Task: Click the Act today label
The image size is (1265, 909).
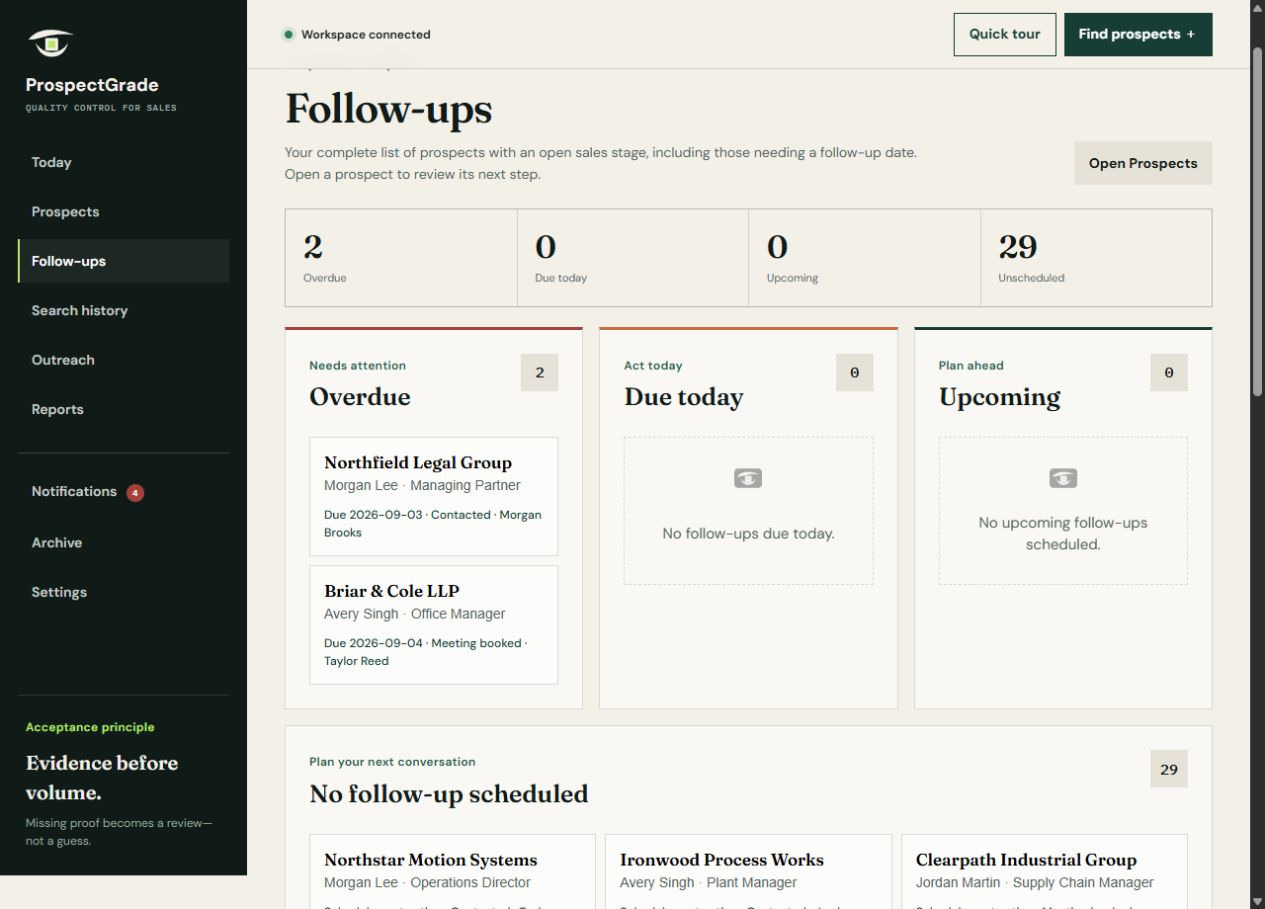Action: click(x=653, y=366)
